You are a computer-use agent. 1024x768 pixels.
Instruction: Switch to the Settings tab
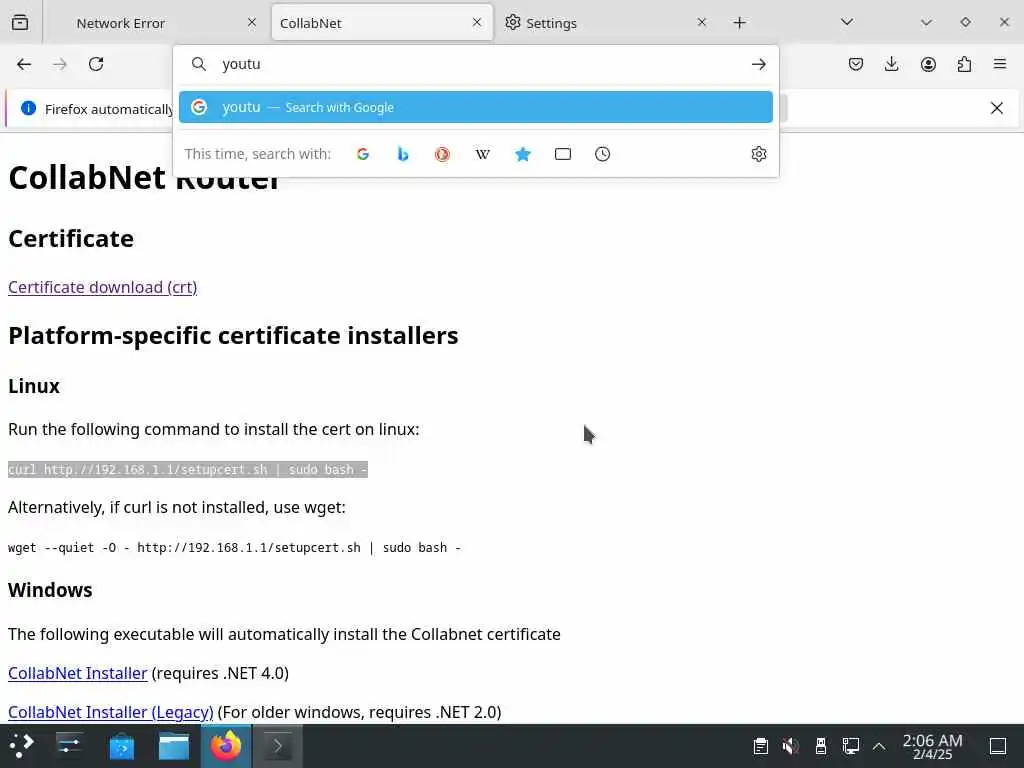605,23
